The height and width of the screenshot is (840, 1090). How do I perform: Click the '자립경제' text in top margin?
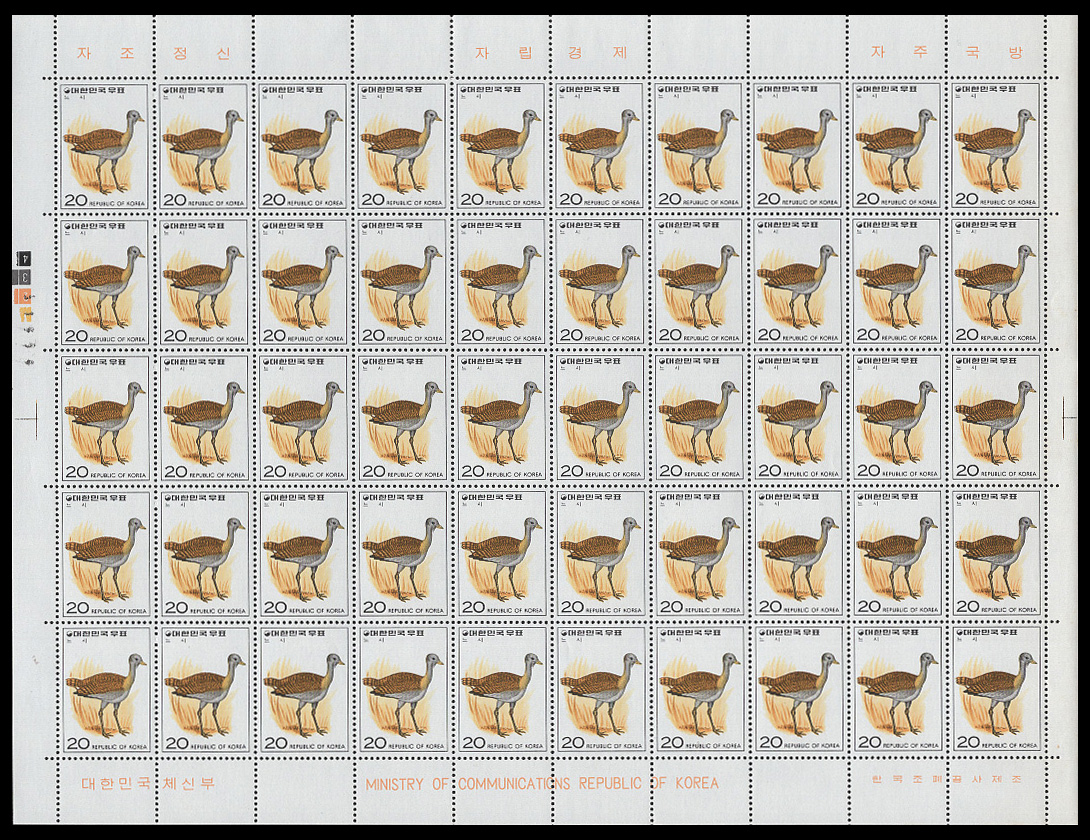tap(550, 51)
